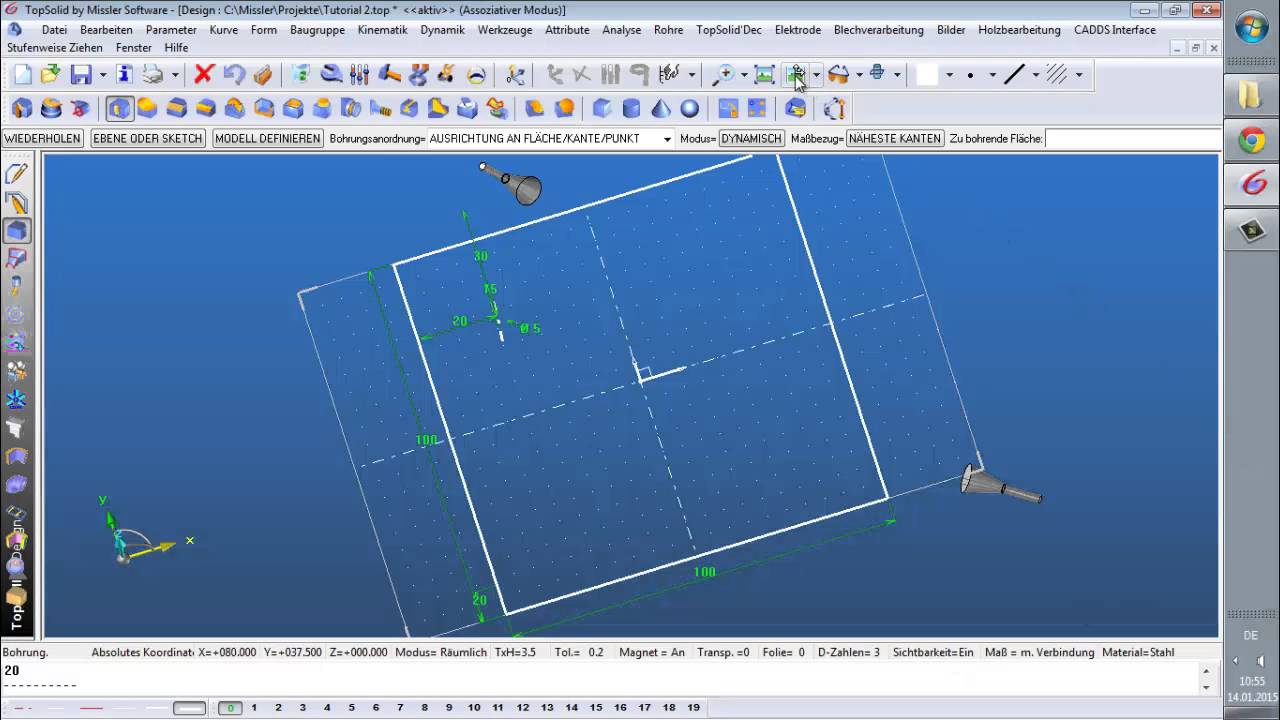Select the blue cube shape icon
Viewport: 1280px width, 720px height.
[x=602, y=108]
